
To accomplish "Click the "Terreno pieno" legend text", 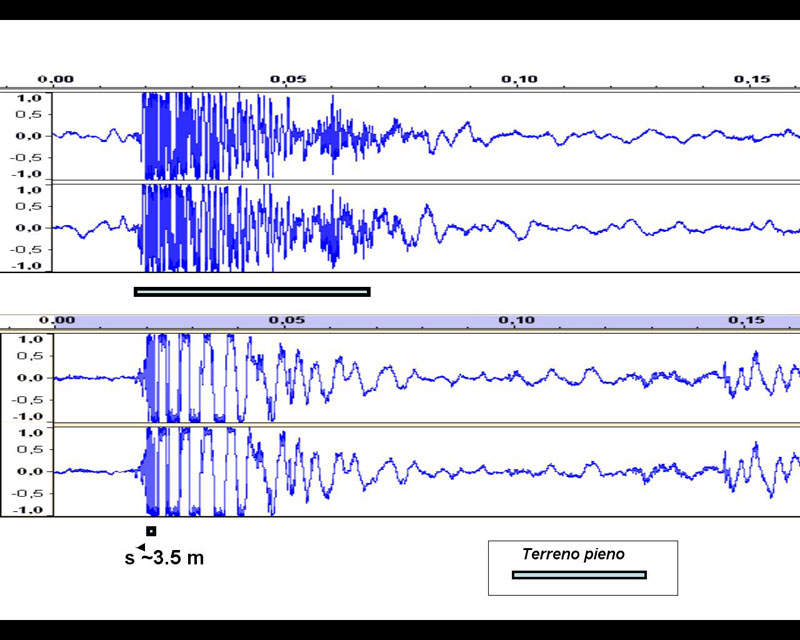I will coord(573,554).
